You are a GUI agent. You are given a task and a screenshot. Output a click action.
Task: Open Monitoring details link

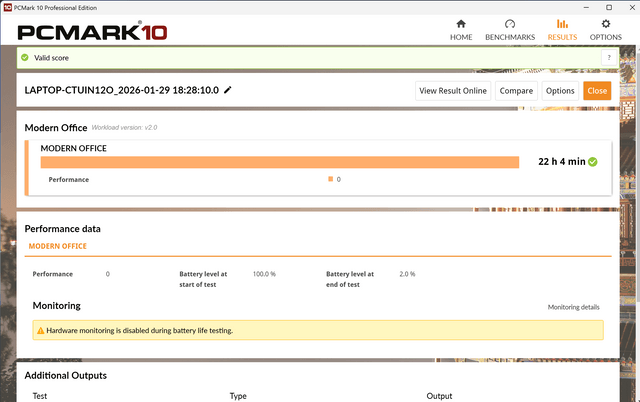(573, 307)
